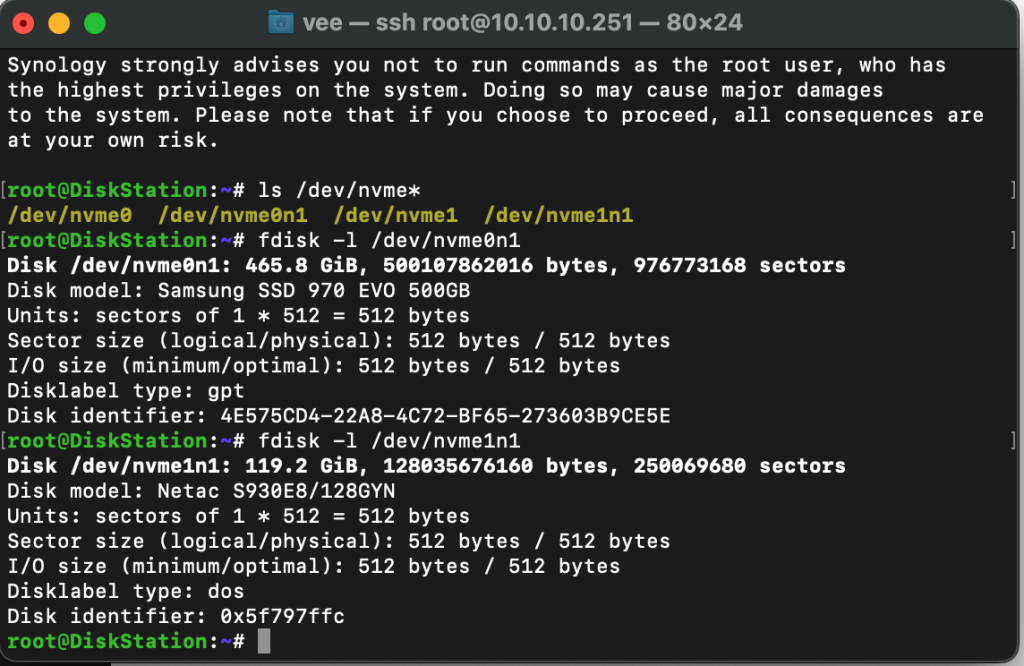1024x666 pixels.
Task: Click the /dev/nvme1 listing entry
Action: [x=396, y=215]
